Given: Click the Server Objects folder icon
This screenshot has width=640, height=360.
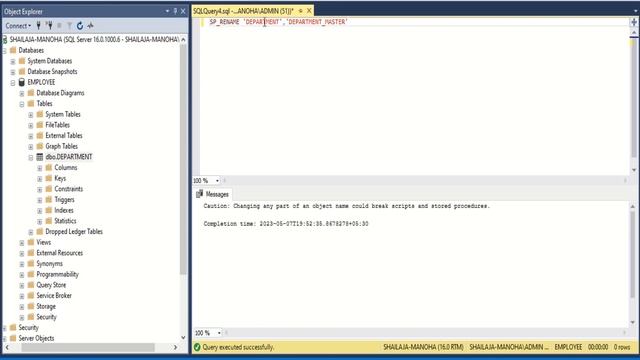Looking at the screenshot, I should tap(13, 338).
